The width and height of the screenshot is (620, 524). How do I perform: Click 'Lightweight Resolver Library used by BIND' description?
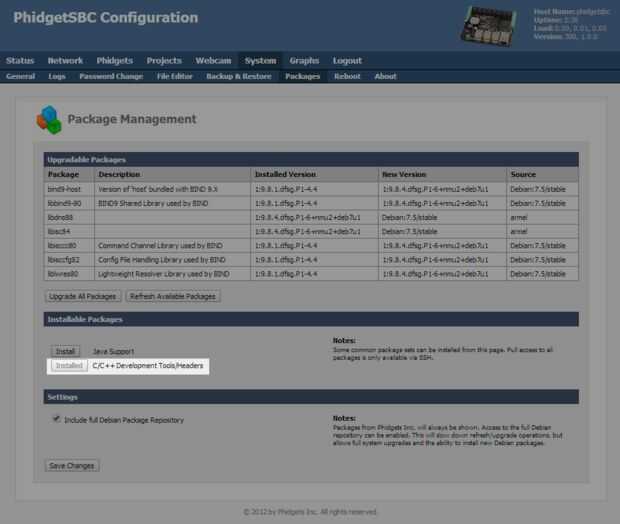(x=164, y=274)
